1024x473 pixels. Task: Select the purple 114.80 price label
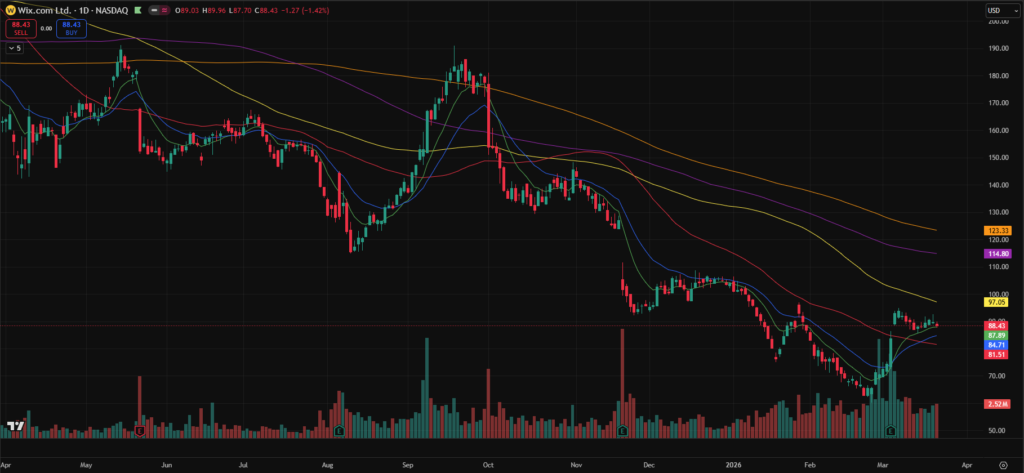[999, 255]
